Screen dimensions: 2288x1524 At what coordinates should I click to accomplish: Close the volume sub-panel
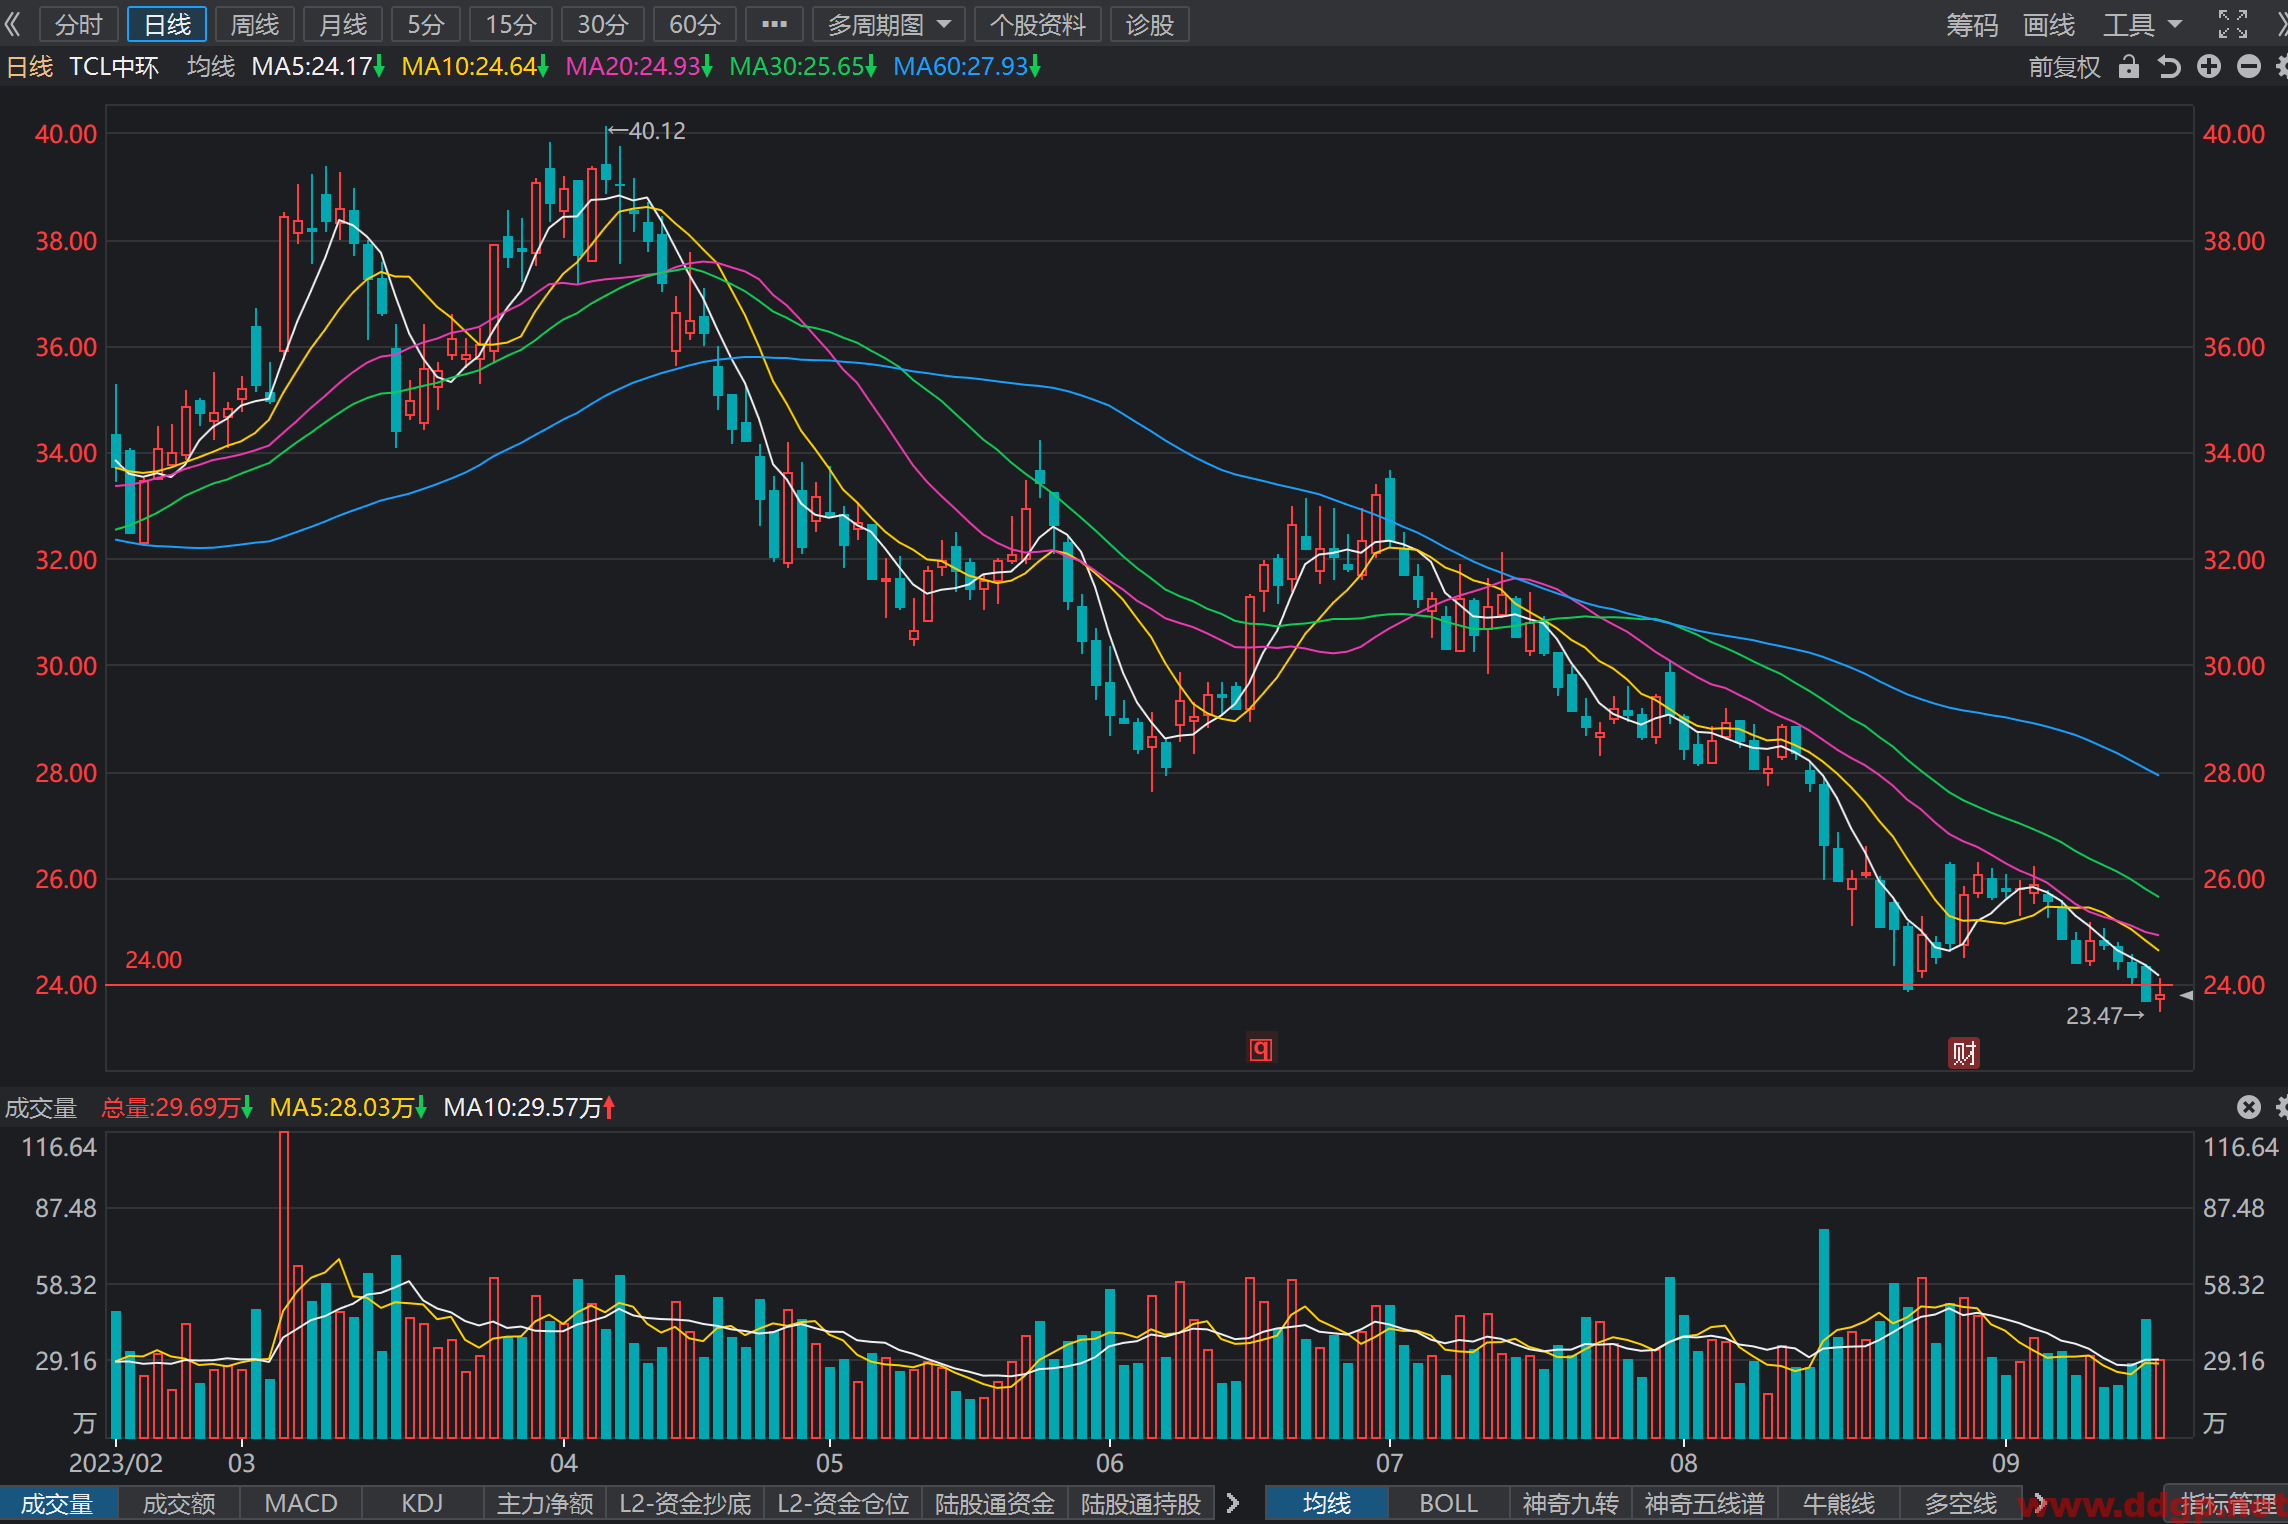pos(2249,1107)
